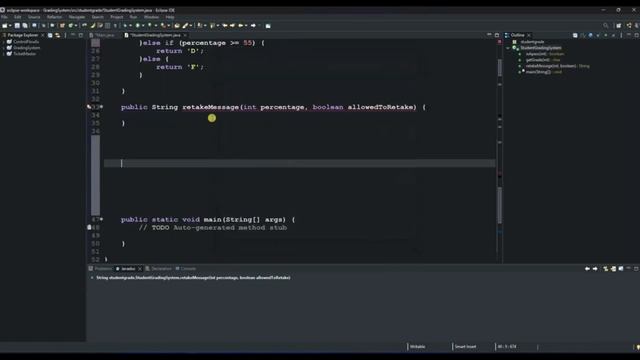Switch to the Package Explorer tab
The image size is (640, 360).
click(x=22, y=35)
